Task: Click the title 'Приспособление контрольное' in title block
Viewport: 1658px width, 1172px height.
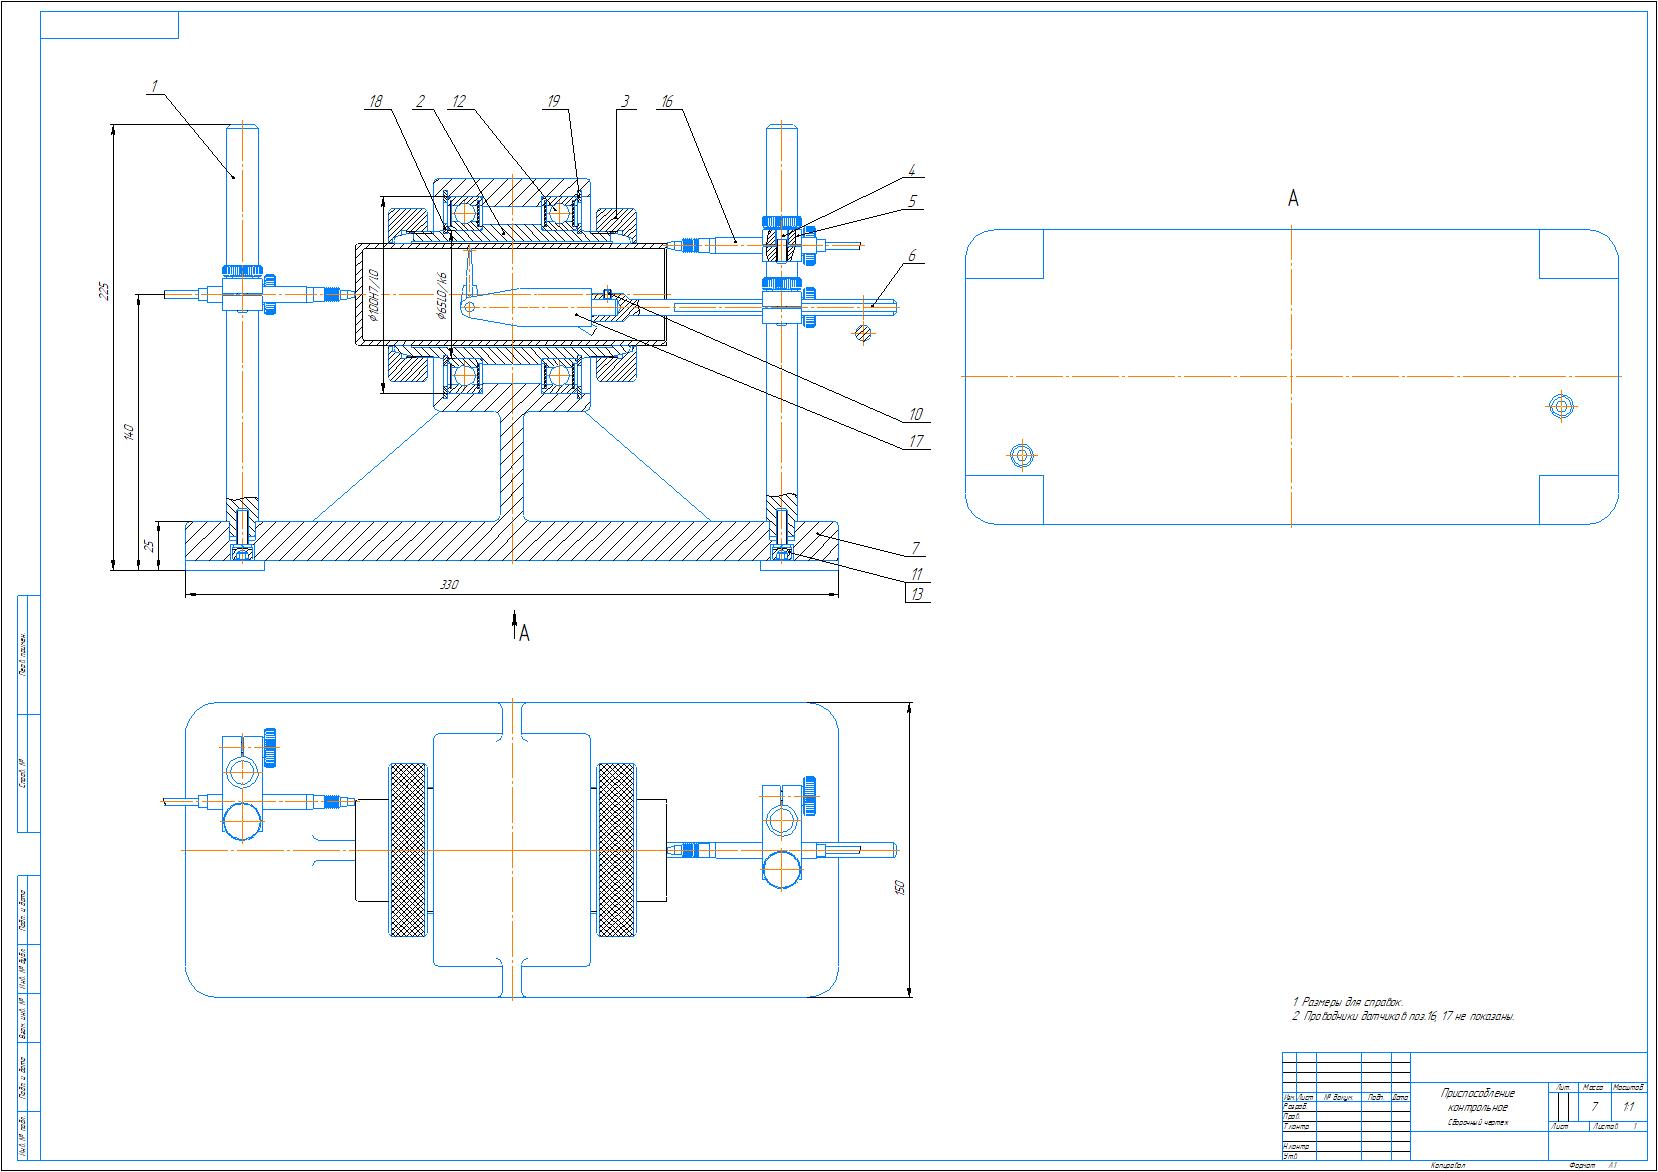Action: tap(1477, 1100)
